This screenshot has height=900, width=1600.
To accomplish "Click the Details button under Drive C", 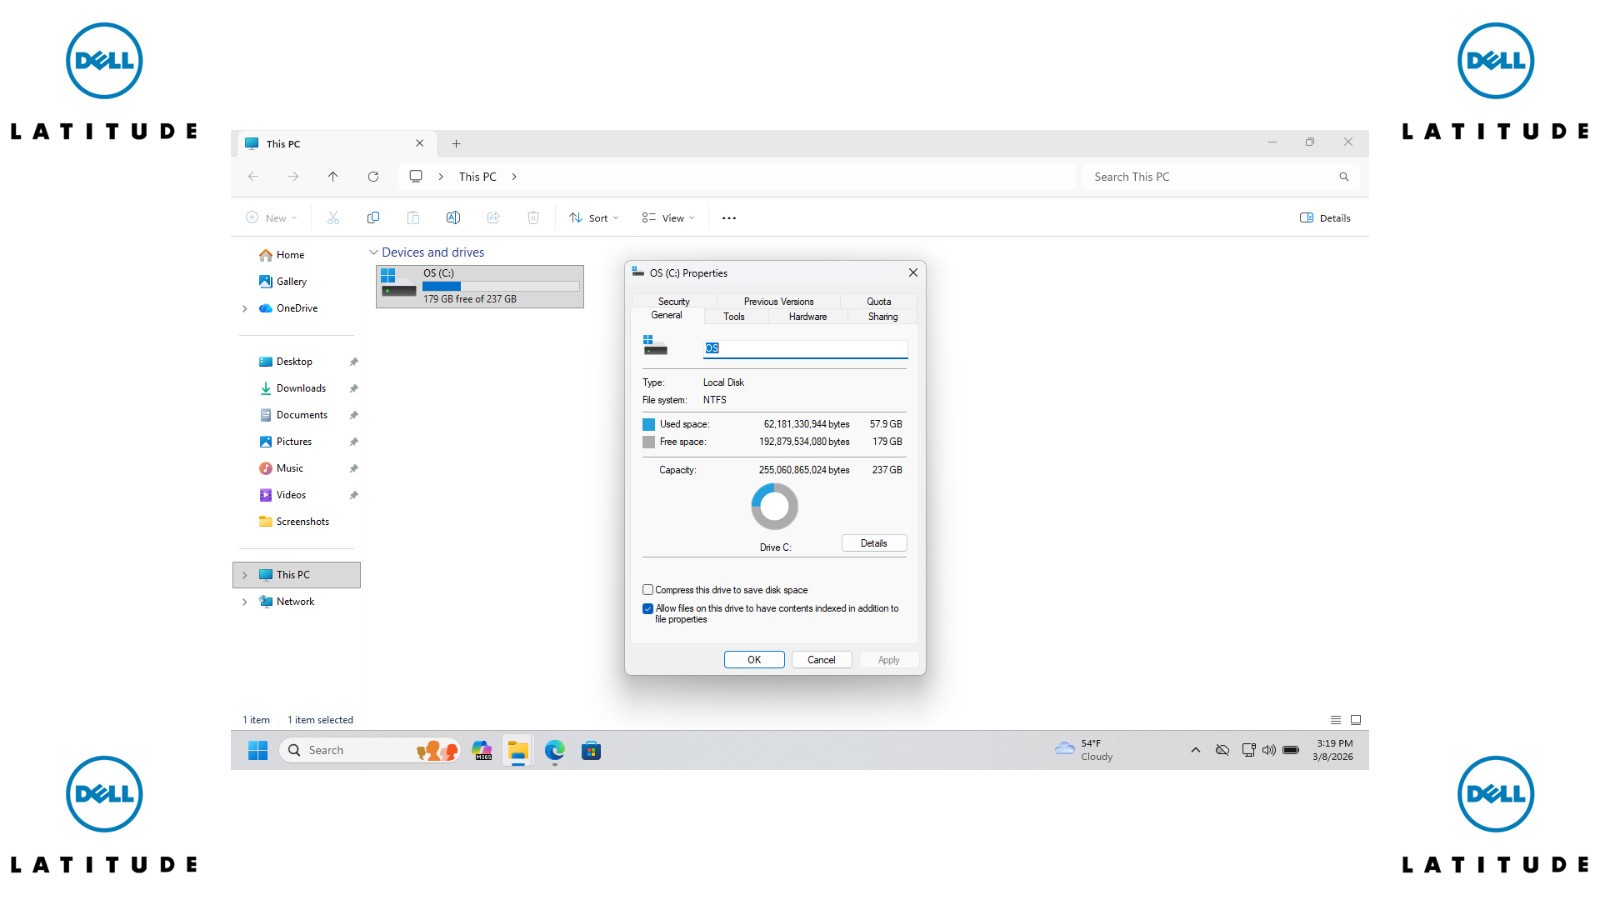I will pyautogui.click(x=874, y=543).
